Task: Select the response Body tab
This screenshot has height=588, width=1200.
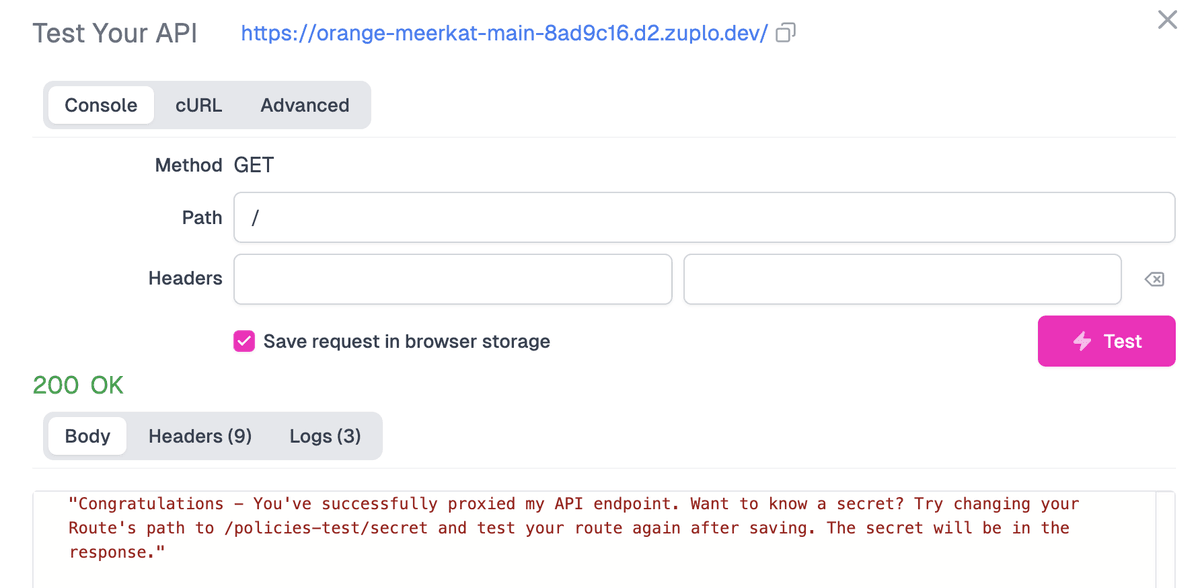Action: (x=87, y=436)
